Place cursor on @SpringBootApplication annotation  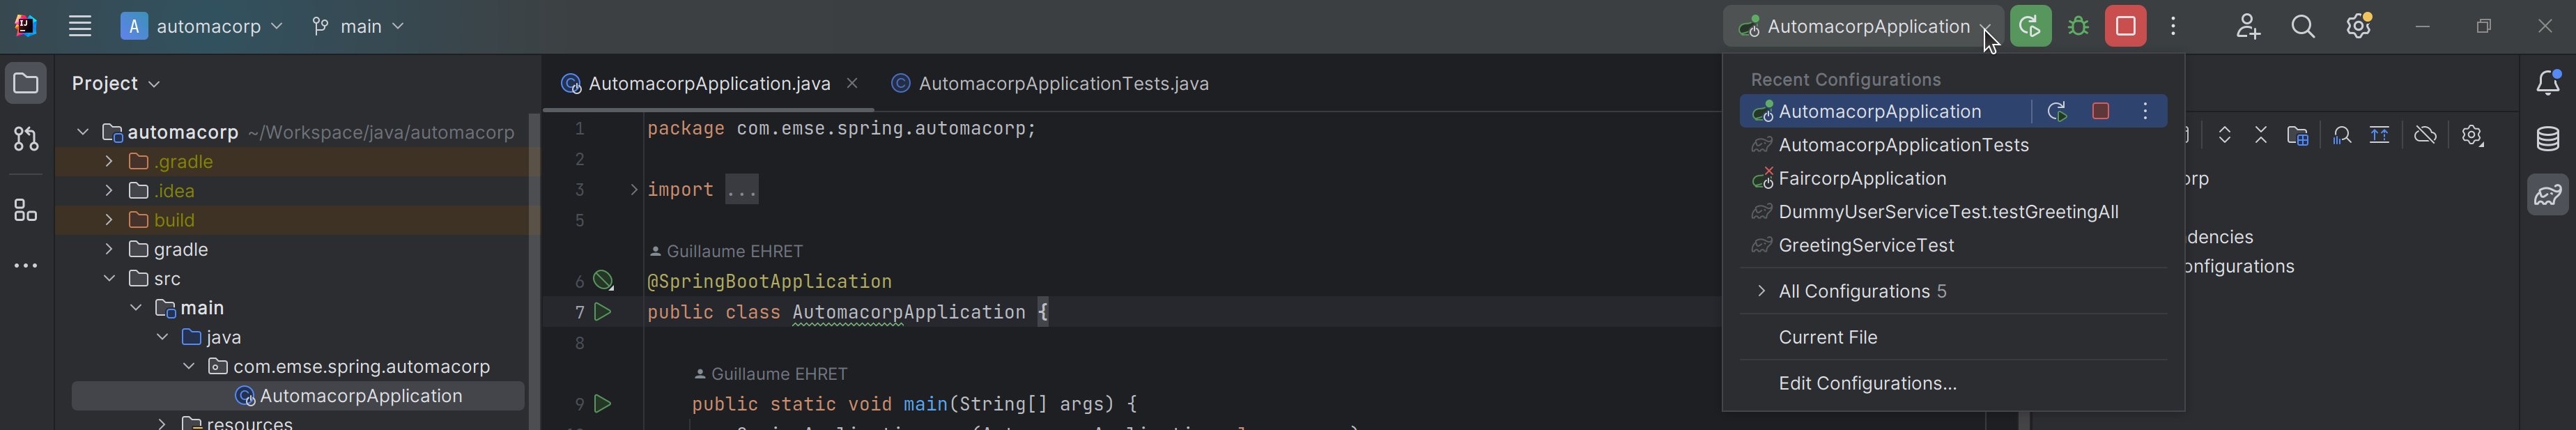pyautogui.click(x=769, y=282)
